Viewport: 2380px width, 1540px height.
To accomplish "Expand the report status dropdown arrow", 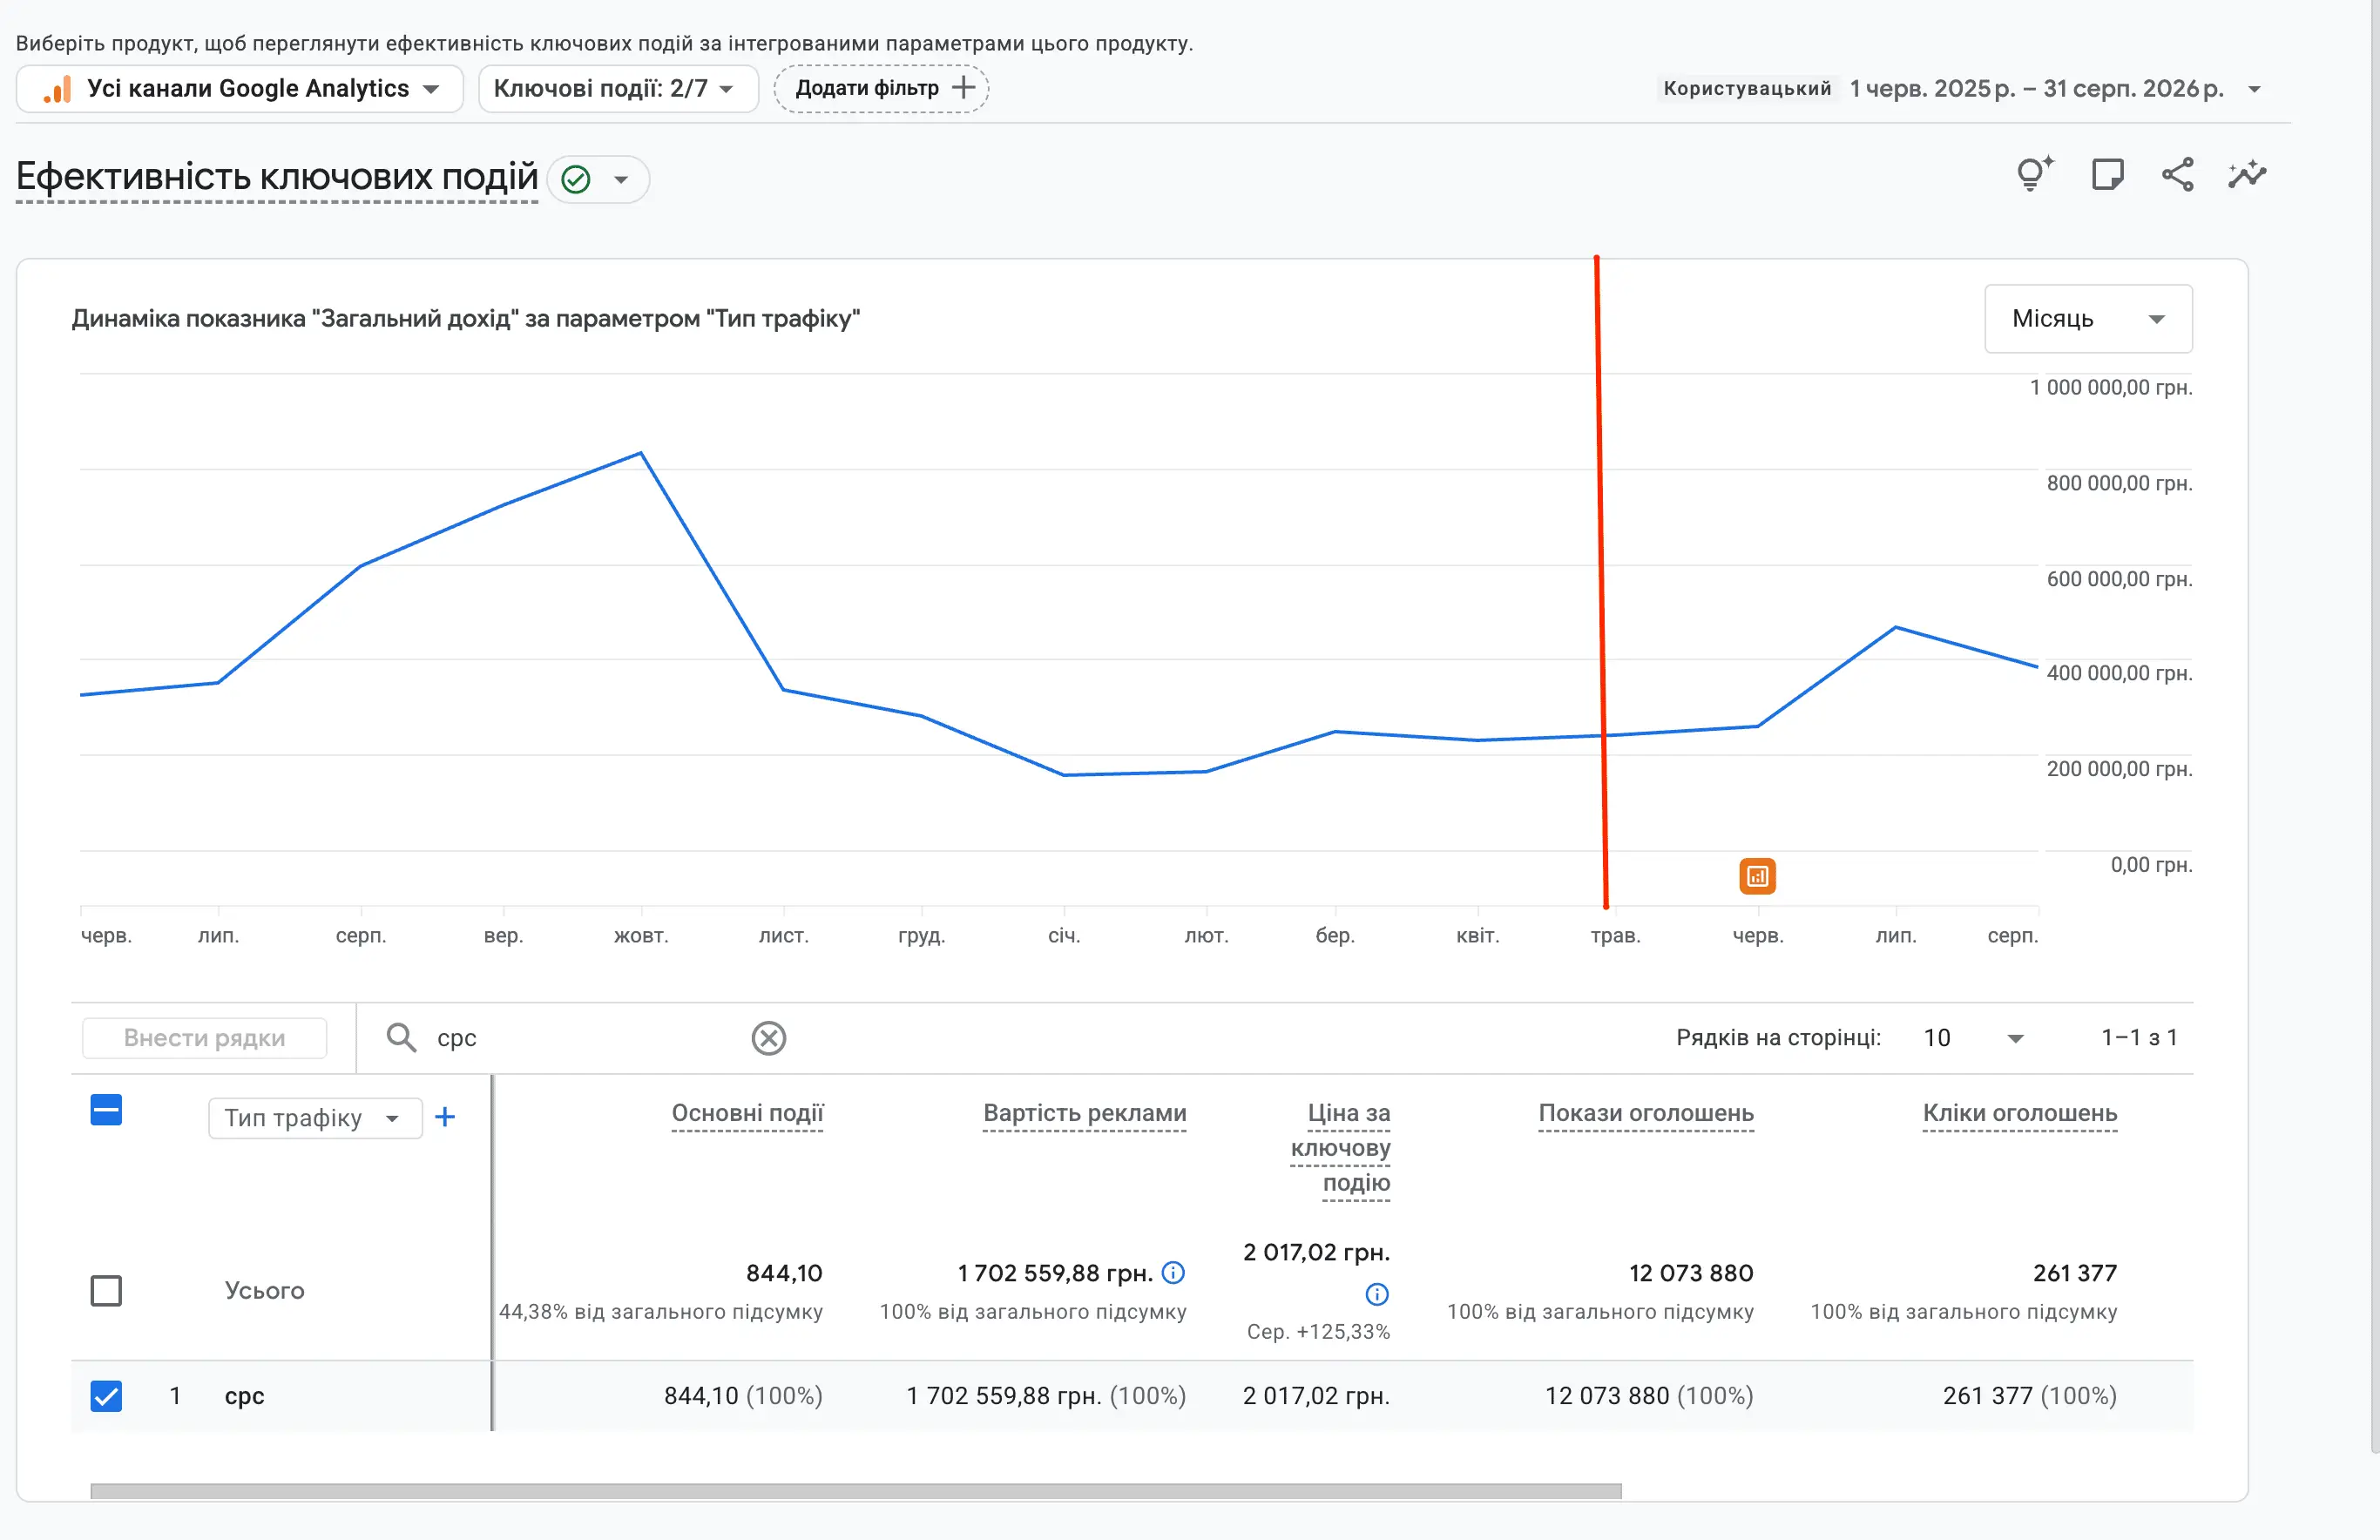I will [621, 180].
